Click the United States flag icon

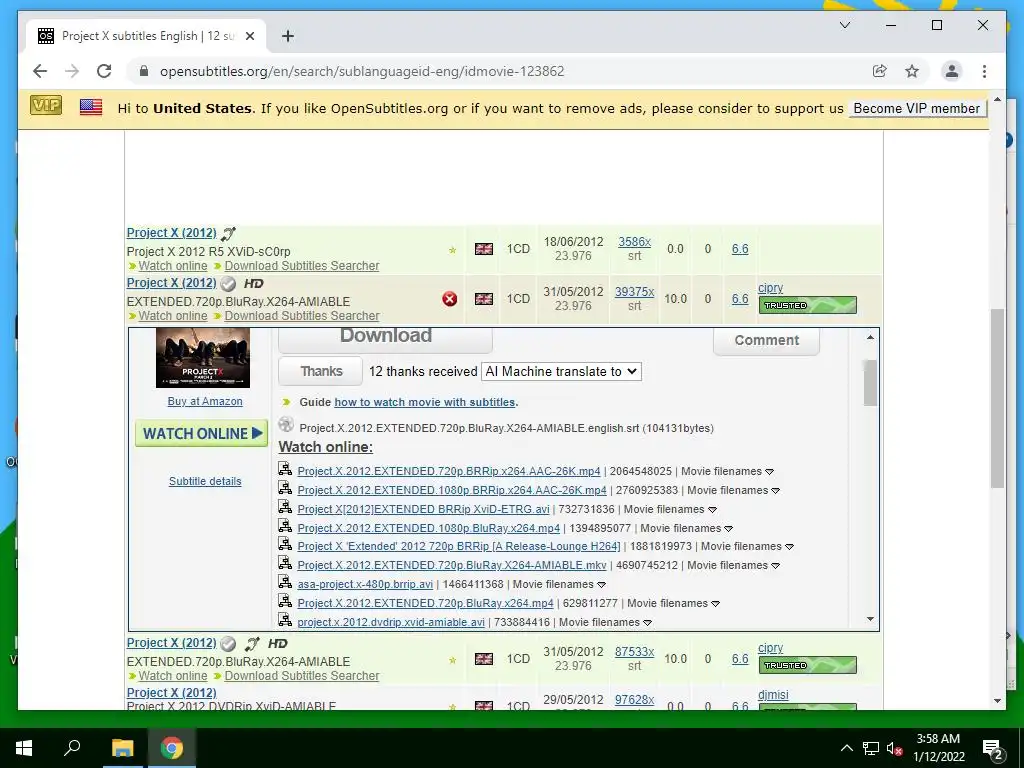(x=91, y=107)
